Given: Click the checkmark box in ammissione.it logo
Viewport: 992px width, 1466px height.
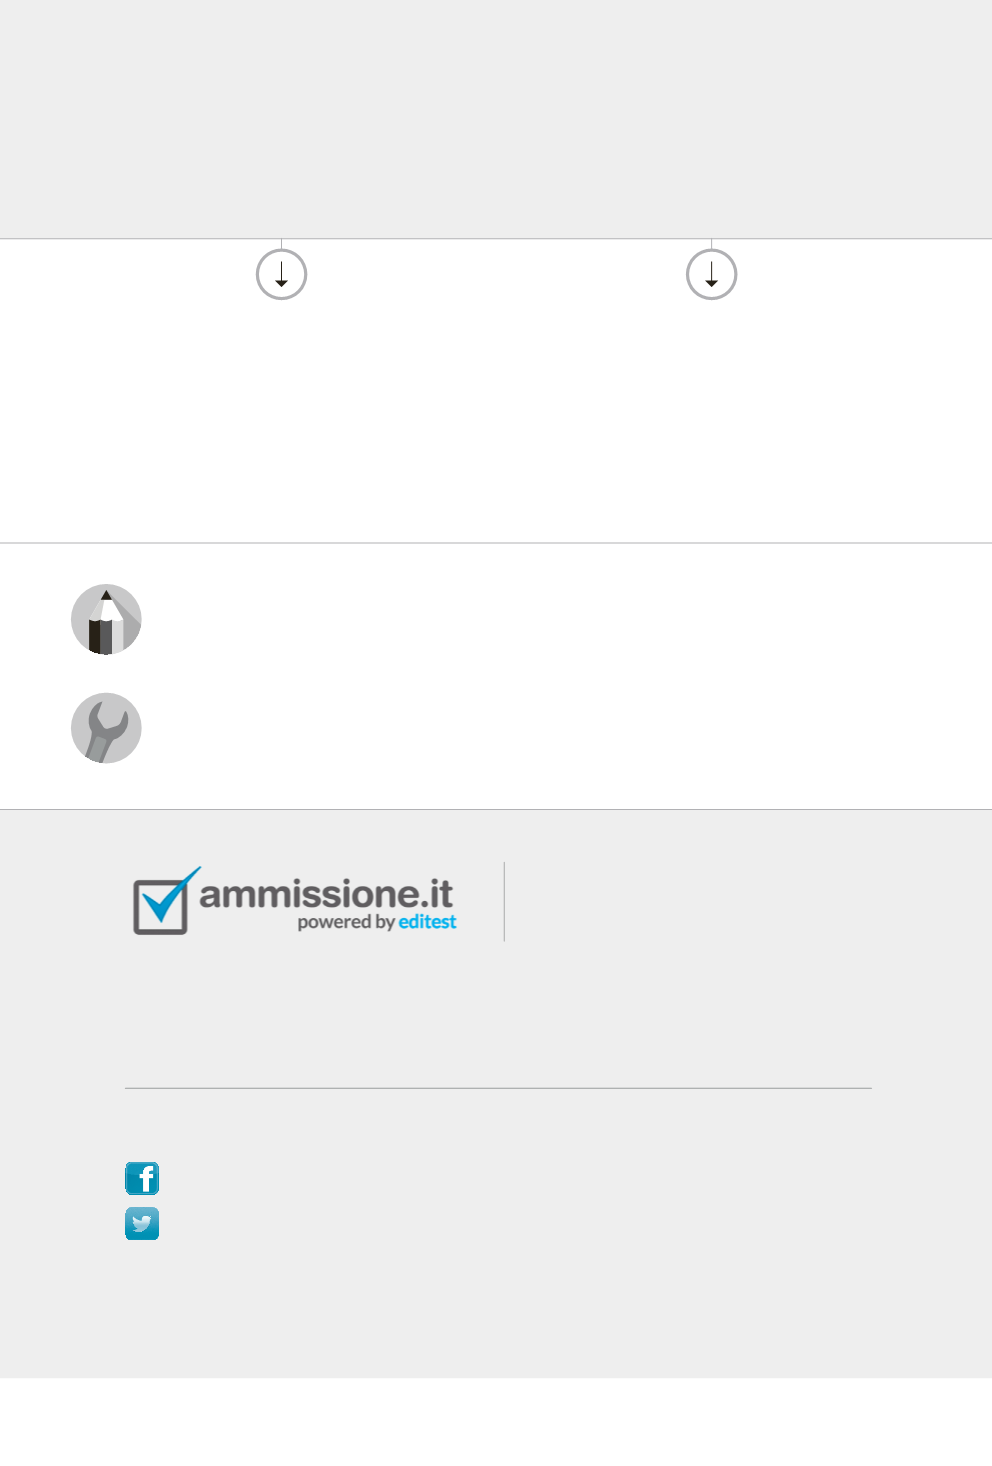Looking at the screenshot, I should click(x=161, y=906).
